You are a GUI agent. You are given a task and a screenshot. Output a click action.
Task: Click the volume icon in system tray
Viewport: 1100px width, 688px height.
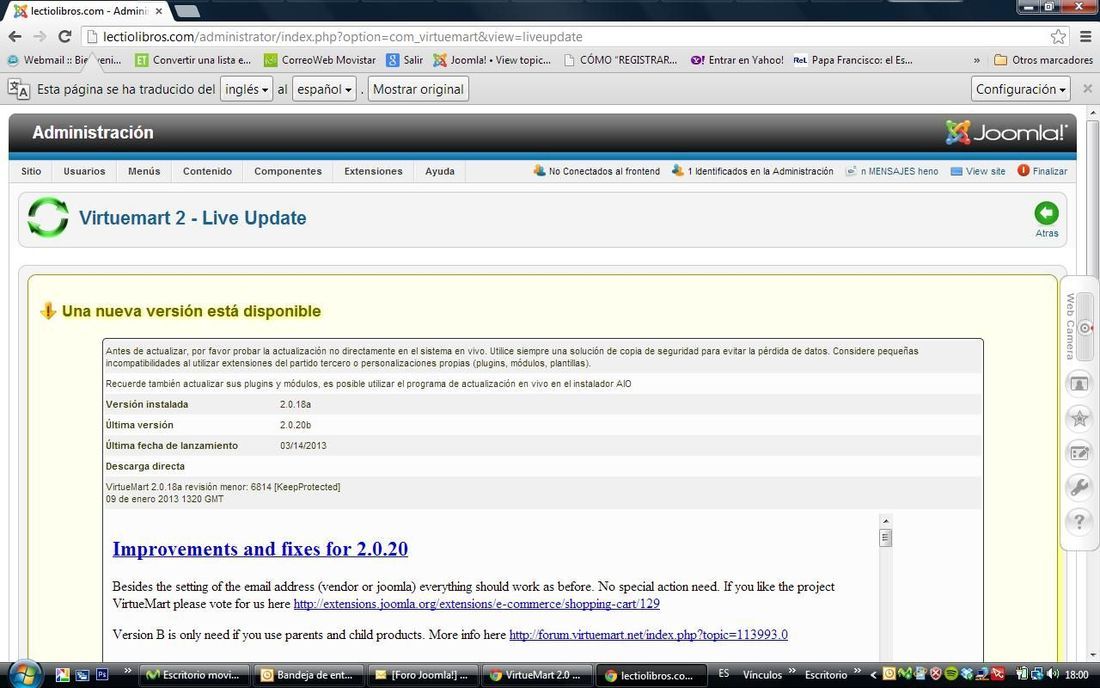coord(1052,674)
